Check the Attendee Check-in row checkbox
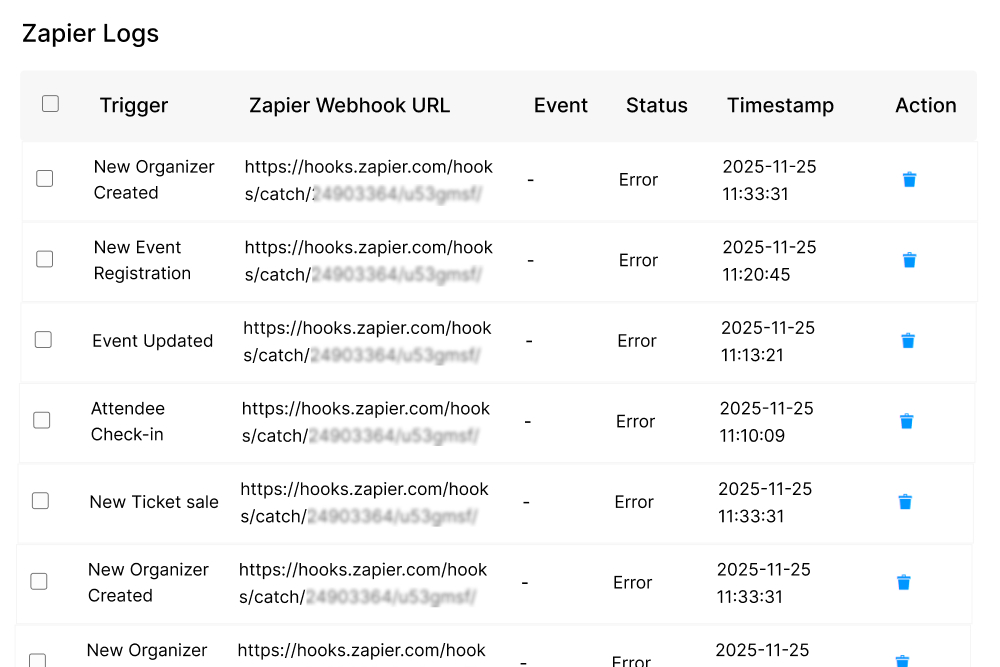The width and height of the screenshot is (1000, 667). tap(42, 420)
